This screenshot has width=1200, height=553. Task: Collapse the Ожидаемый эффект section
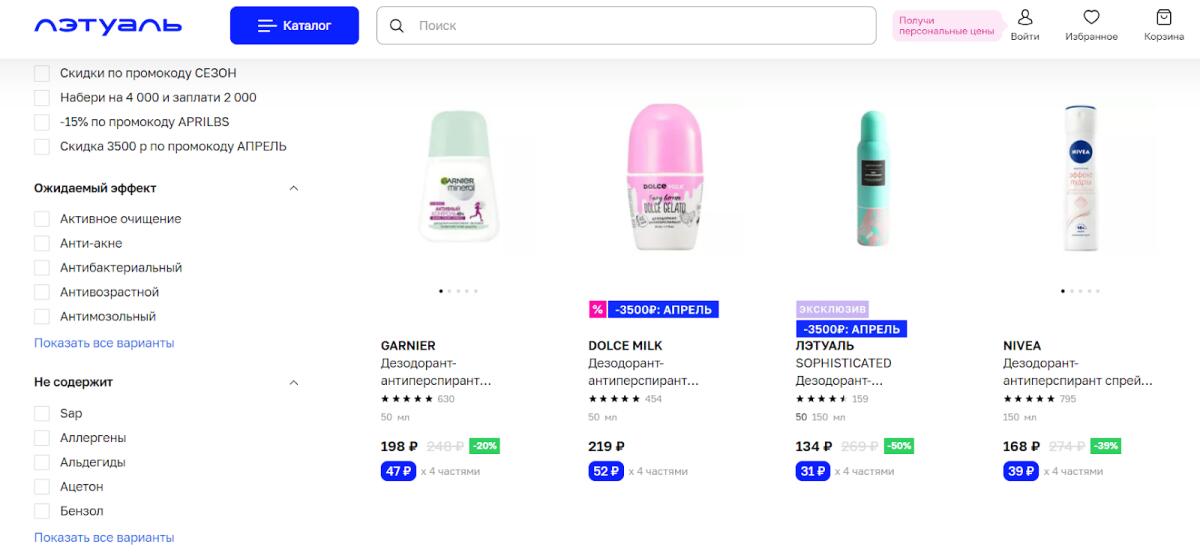coord(294,188)
